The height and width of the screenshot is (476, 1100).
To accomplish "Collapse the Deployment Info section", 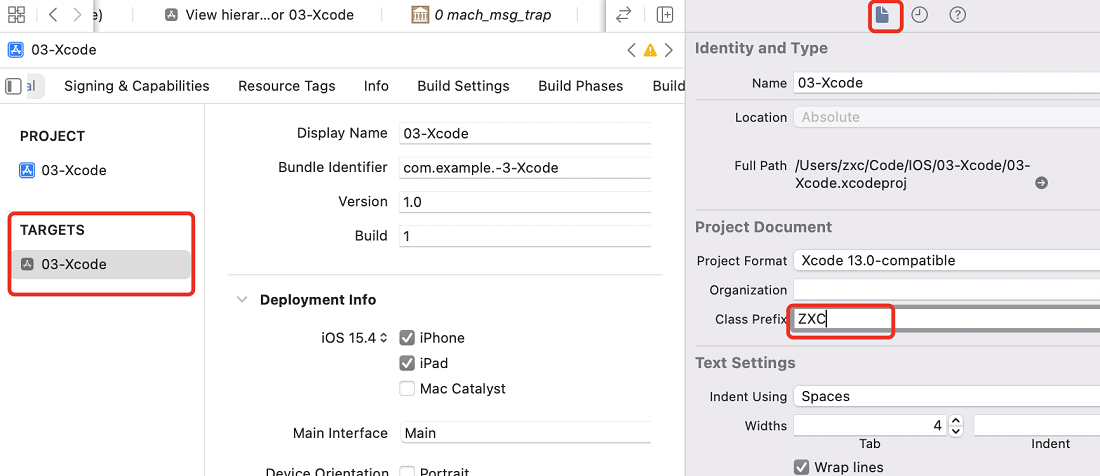I will pos(242,299).
